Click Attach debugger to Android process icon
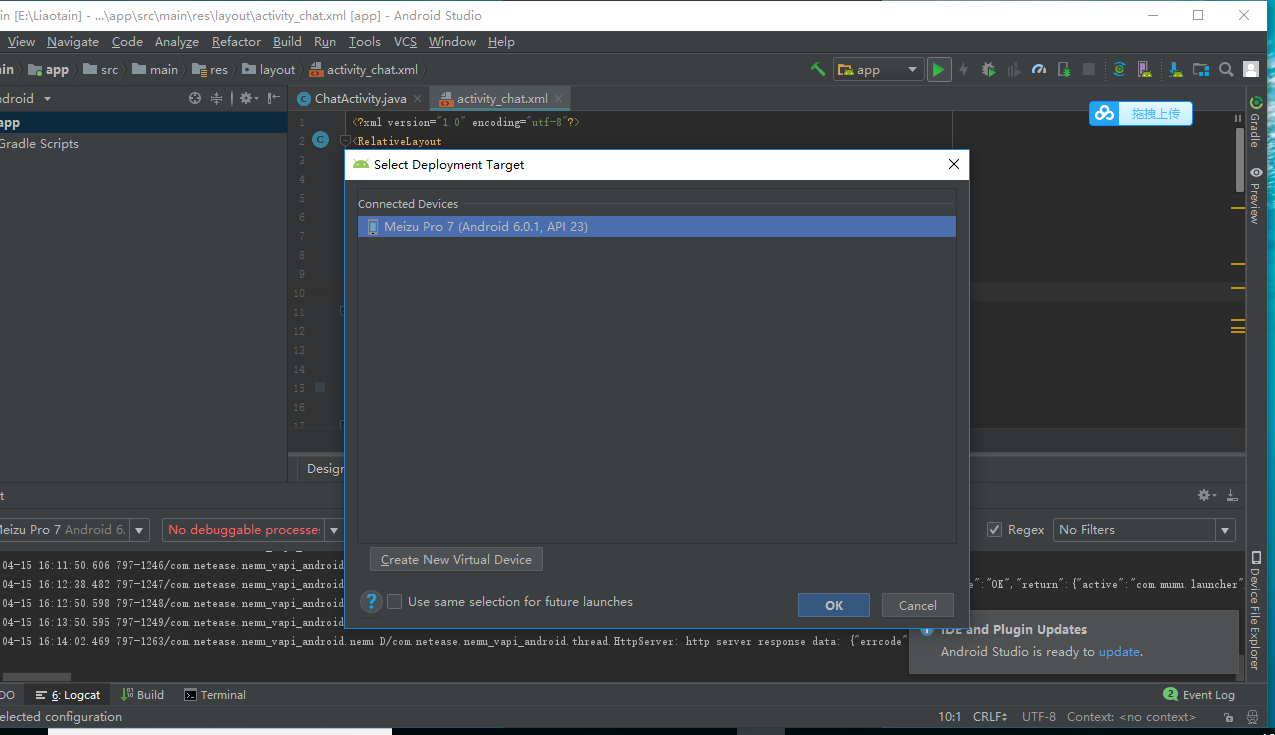The image size is (1275, 735). (1062, 69)
